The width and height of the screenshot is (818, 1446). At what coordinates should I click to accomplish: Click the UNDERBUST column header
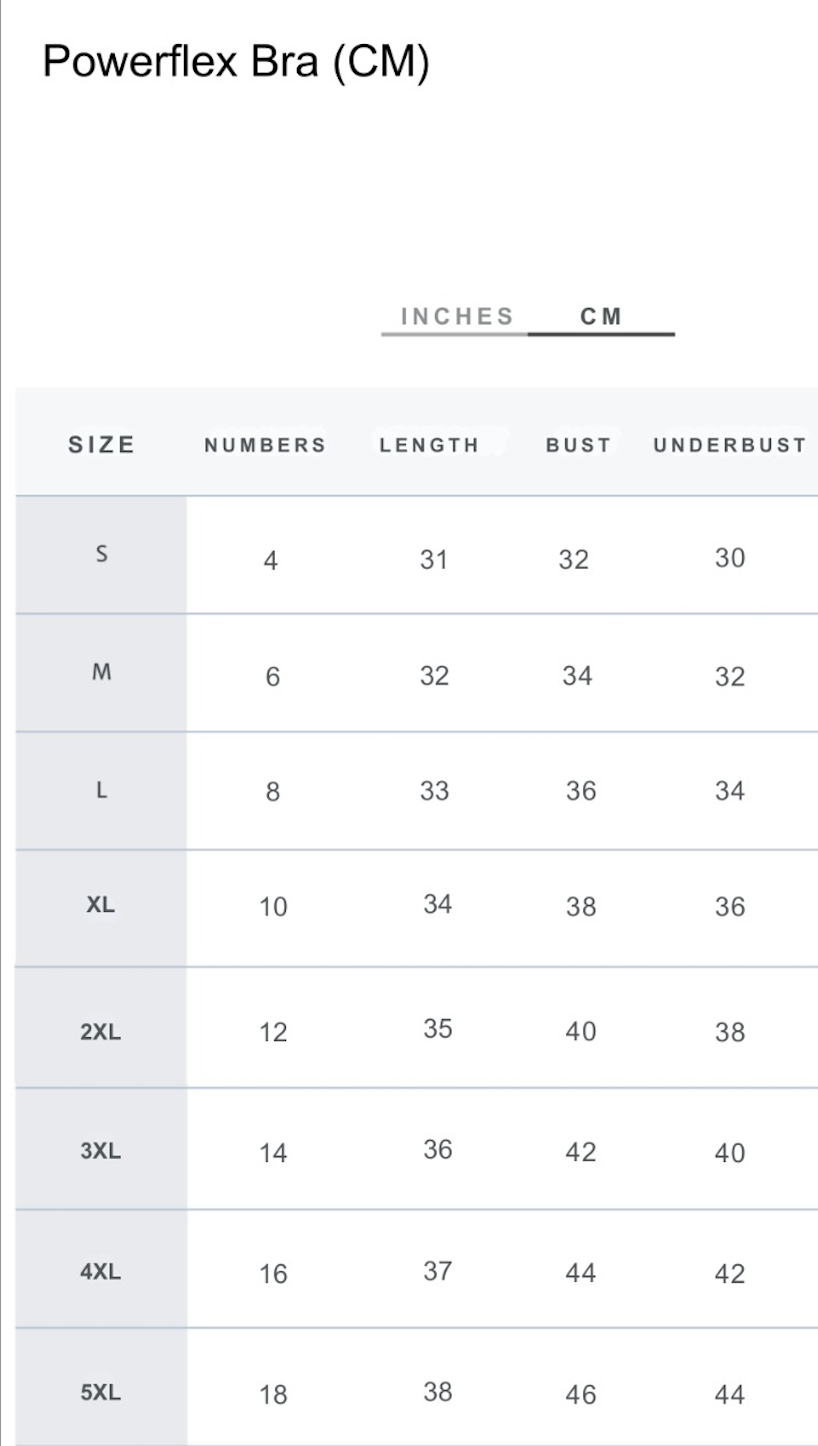pos(730,446)
